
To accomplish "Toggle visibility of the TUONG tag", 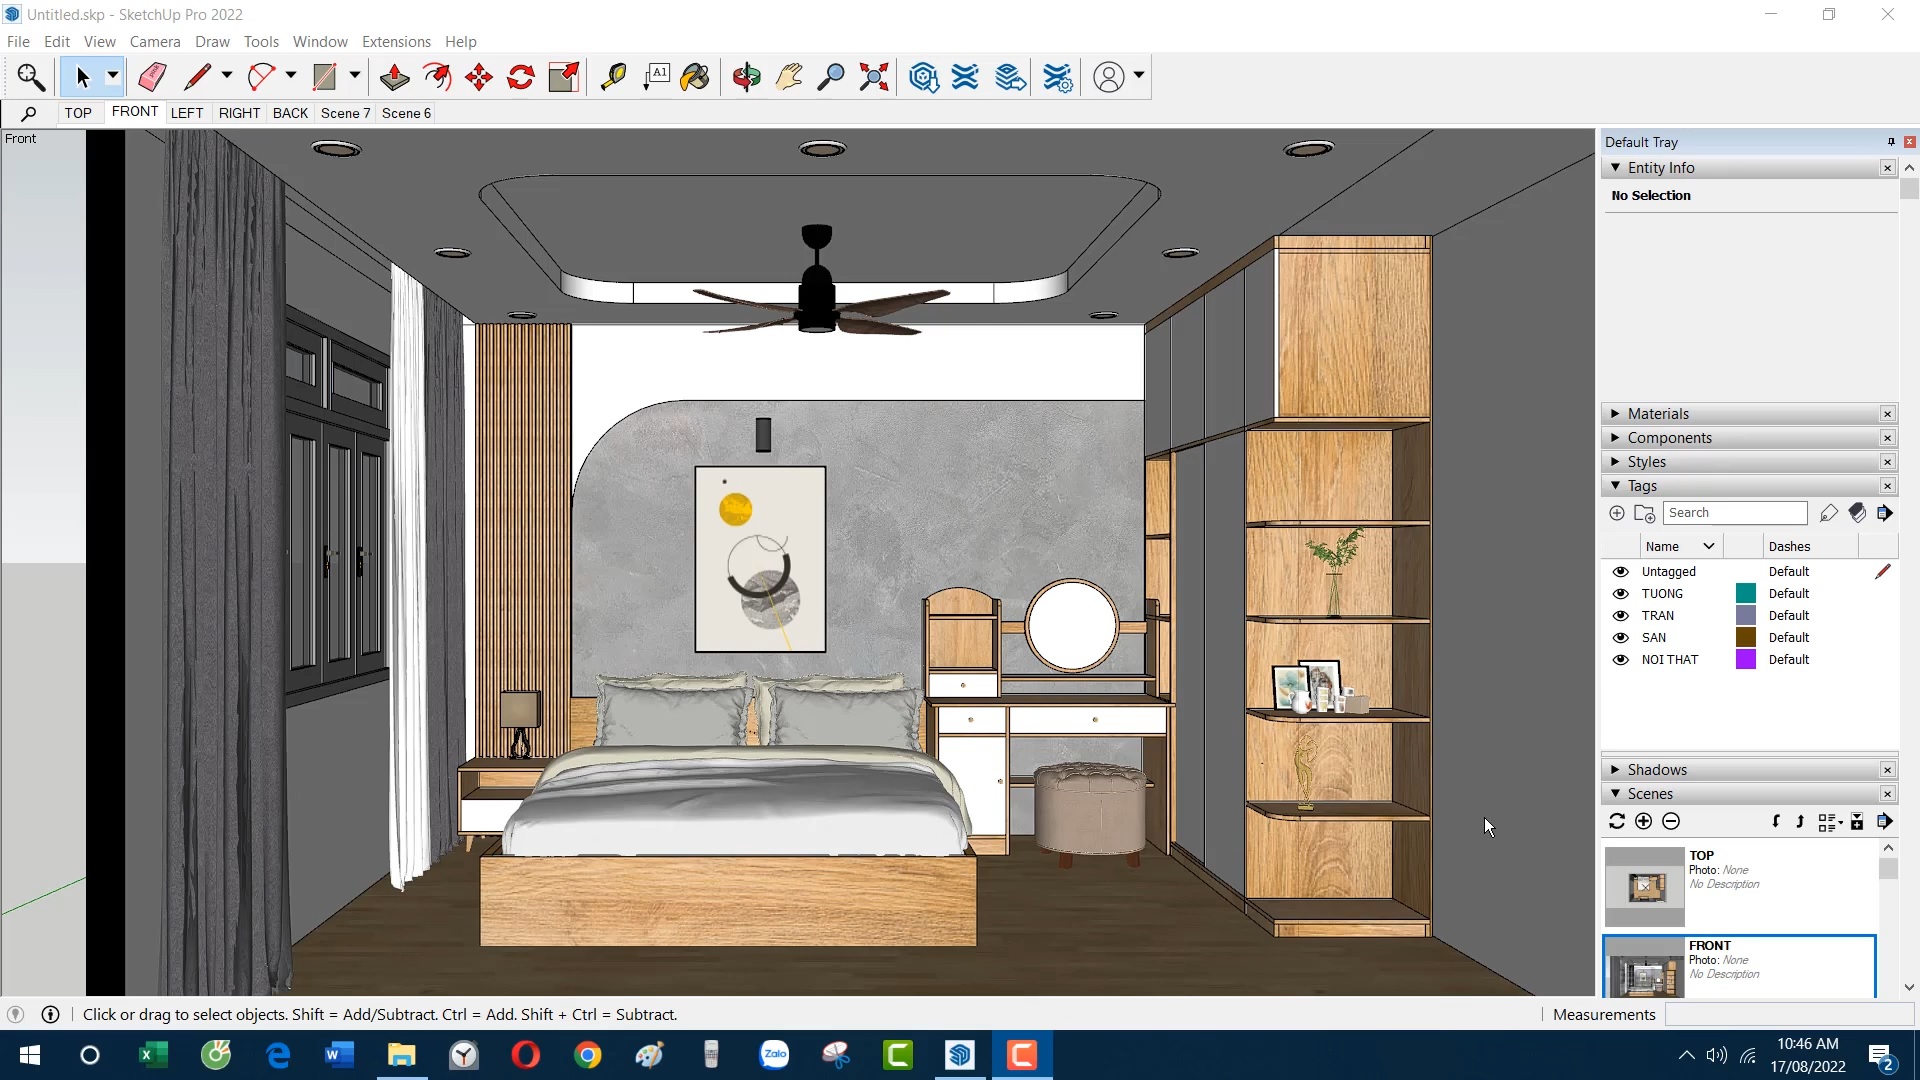I will (1620, 593).
